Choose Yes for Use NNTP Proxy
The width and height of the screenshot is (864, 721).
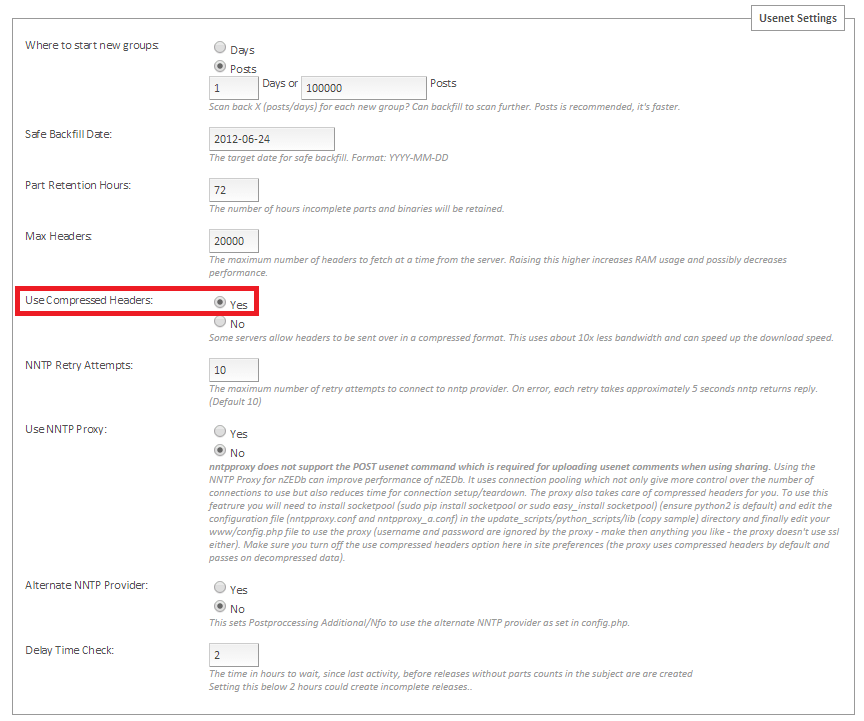tap(220, 432)
